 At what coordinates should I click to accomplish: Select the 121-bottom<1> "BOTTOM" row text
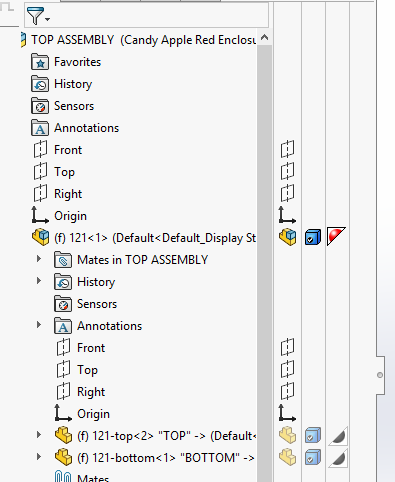(x=166, y=458)
